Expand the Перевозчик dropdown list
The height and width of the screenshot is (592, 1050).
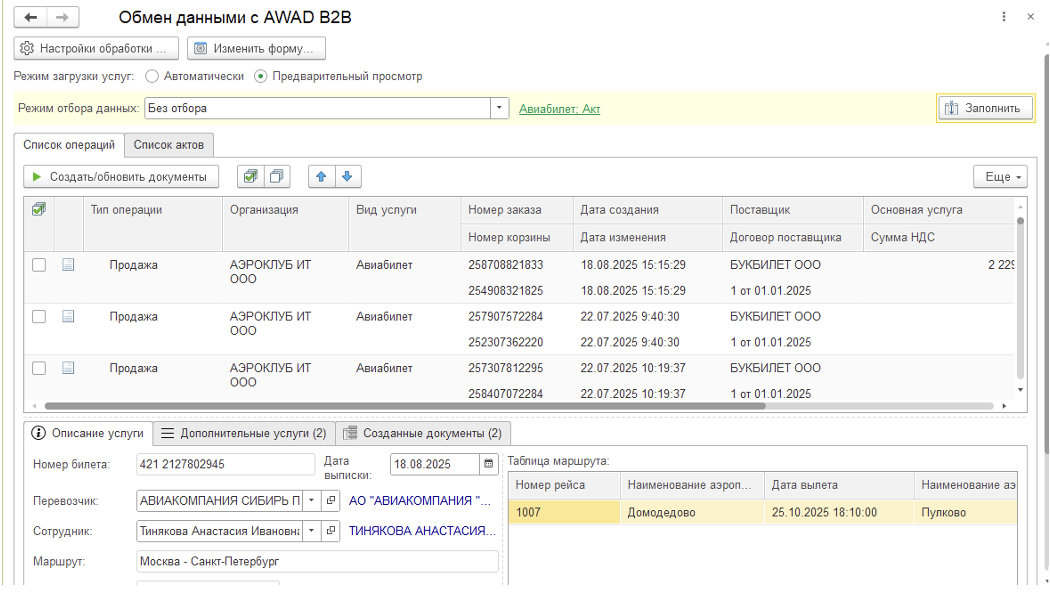pyautogui.click(x=310, y=500)
